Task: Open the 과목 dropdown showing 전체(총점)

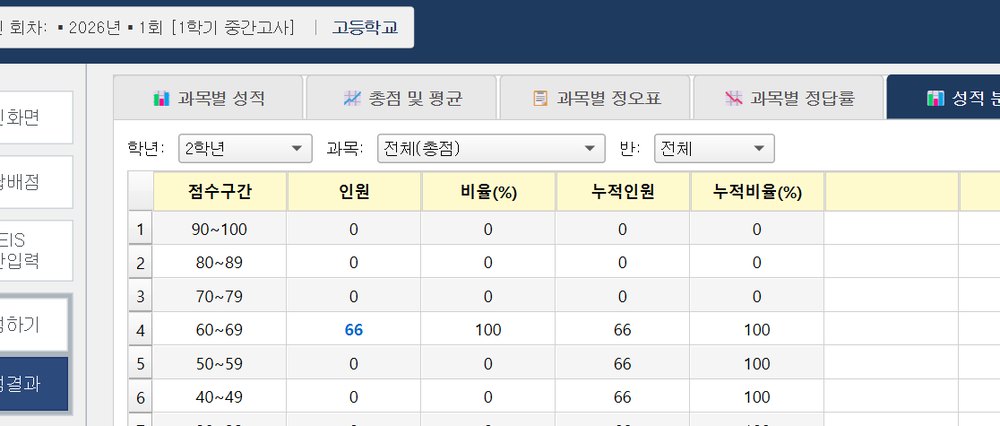Action: pyautogui.click(x=491, y=149)
